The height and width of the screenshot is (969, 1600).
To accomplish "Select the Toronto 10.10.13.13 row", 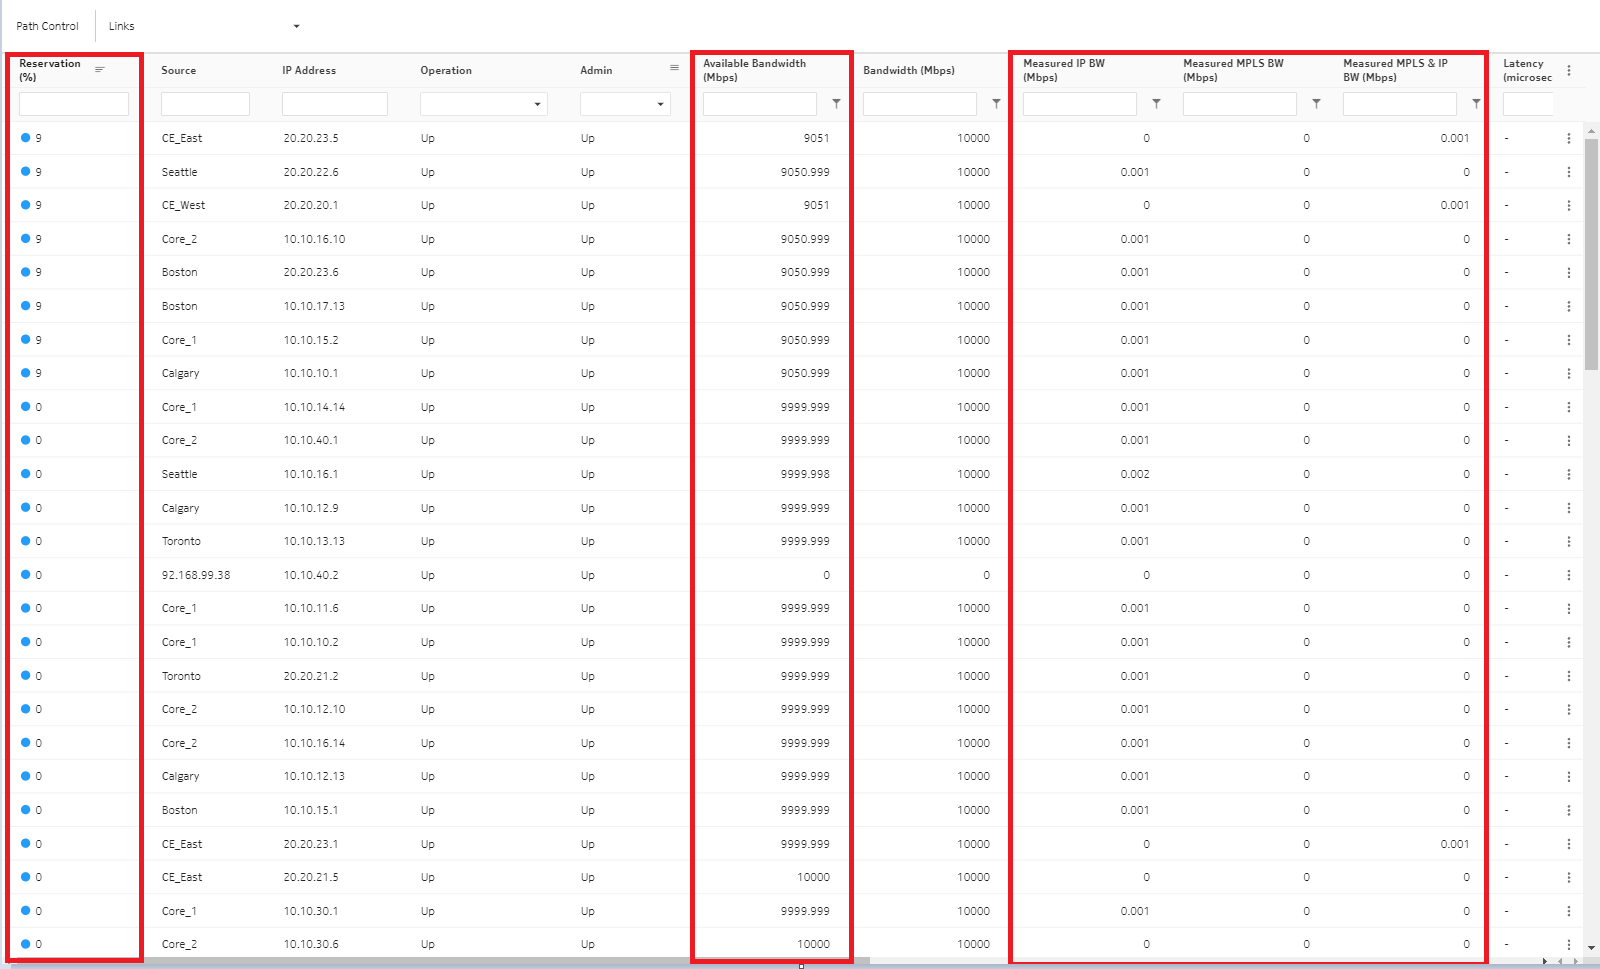I will click(400, 541).
